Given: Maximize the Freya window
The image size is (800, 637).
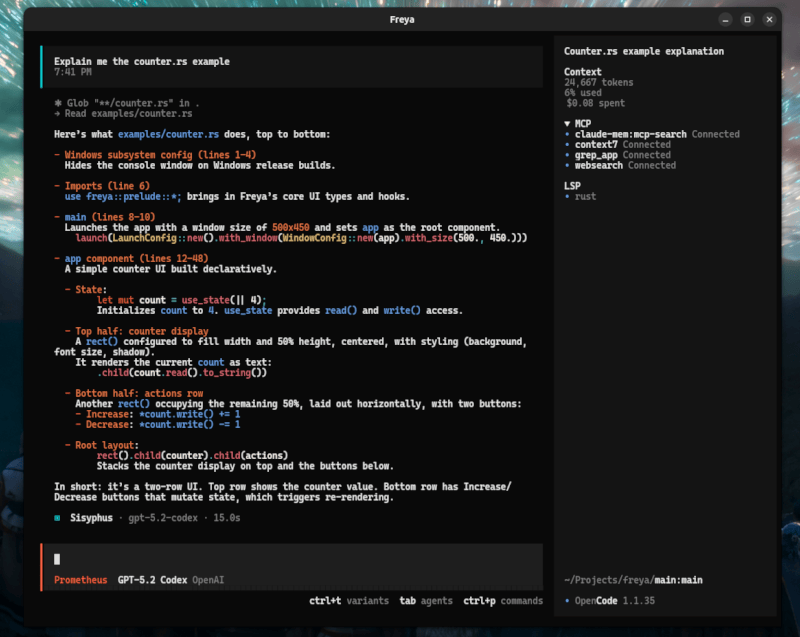Looking at the screenshot, I should (747, 19).
